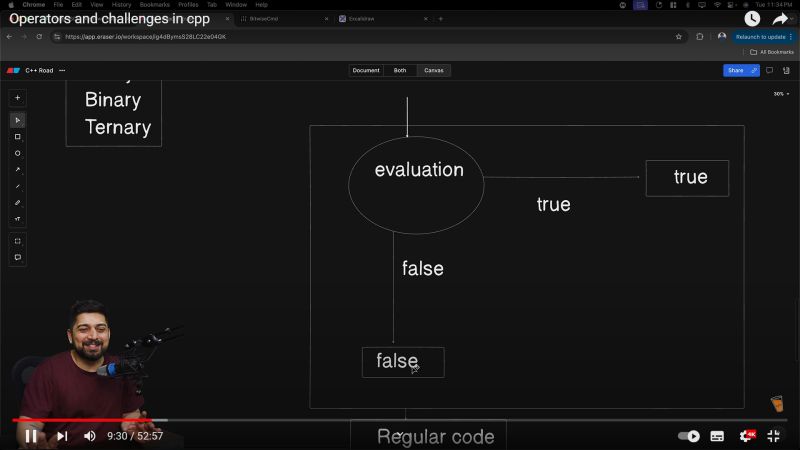Open the Chrome profile avatar
Screen dimensions: 800x450
722,36
